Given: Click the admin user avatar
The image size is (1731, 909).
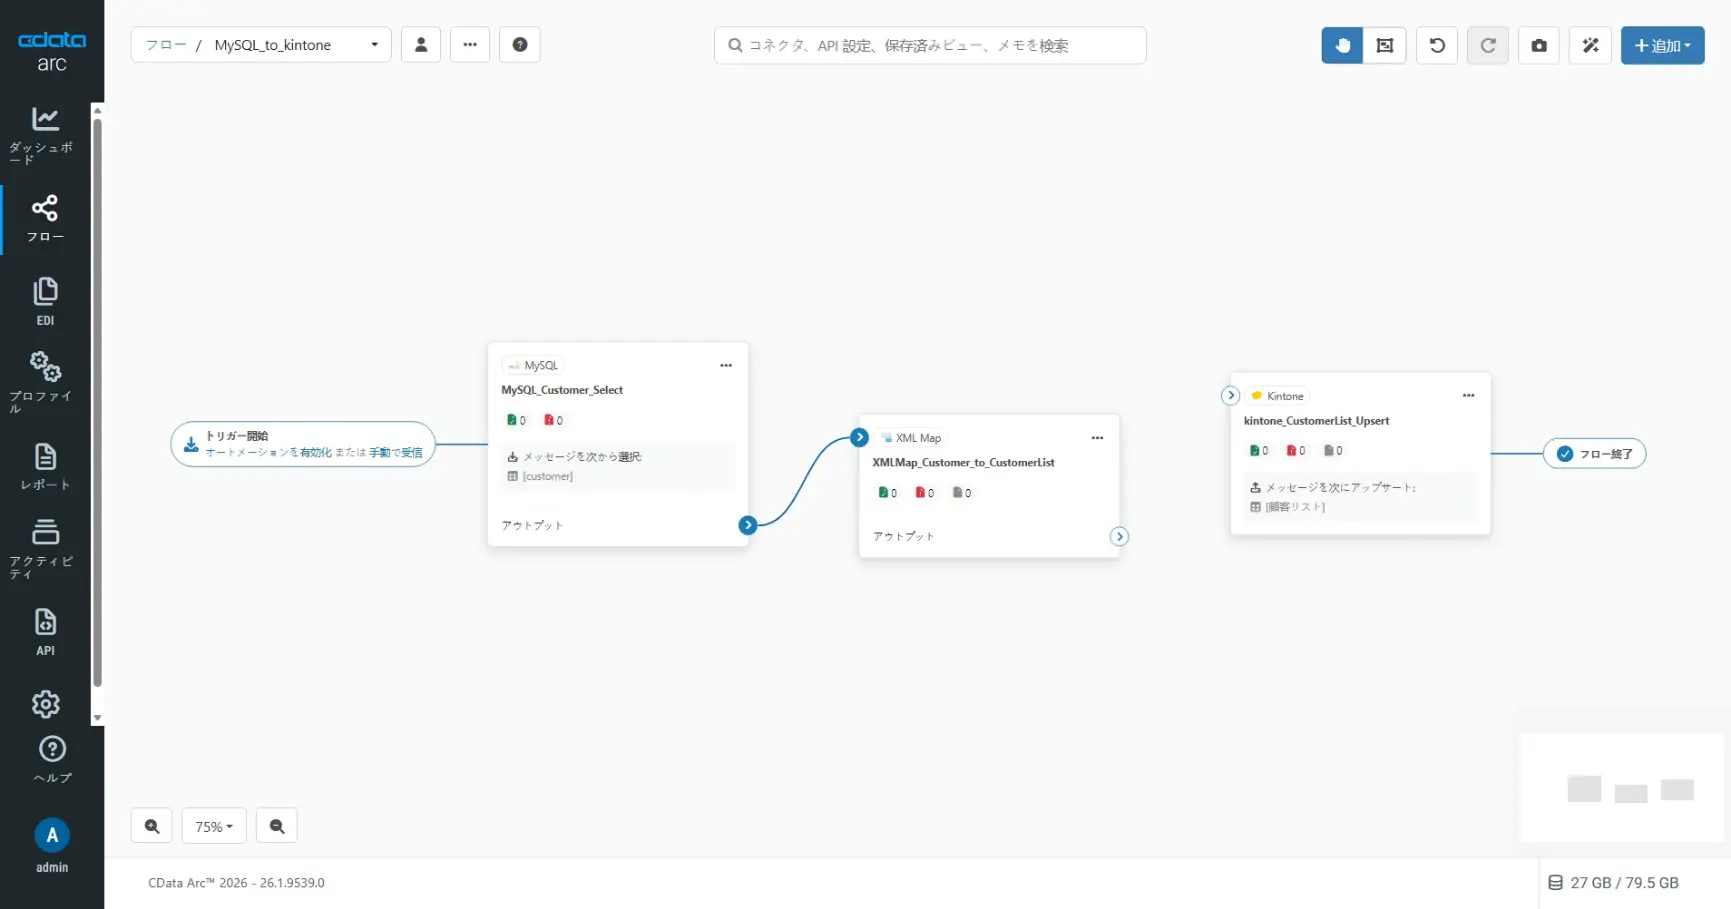Looking at the screenshot, I should tap(52, 835).
